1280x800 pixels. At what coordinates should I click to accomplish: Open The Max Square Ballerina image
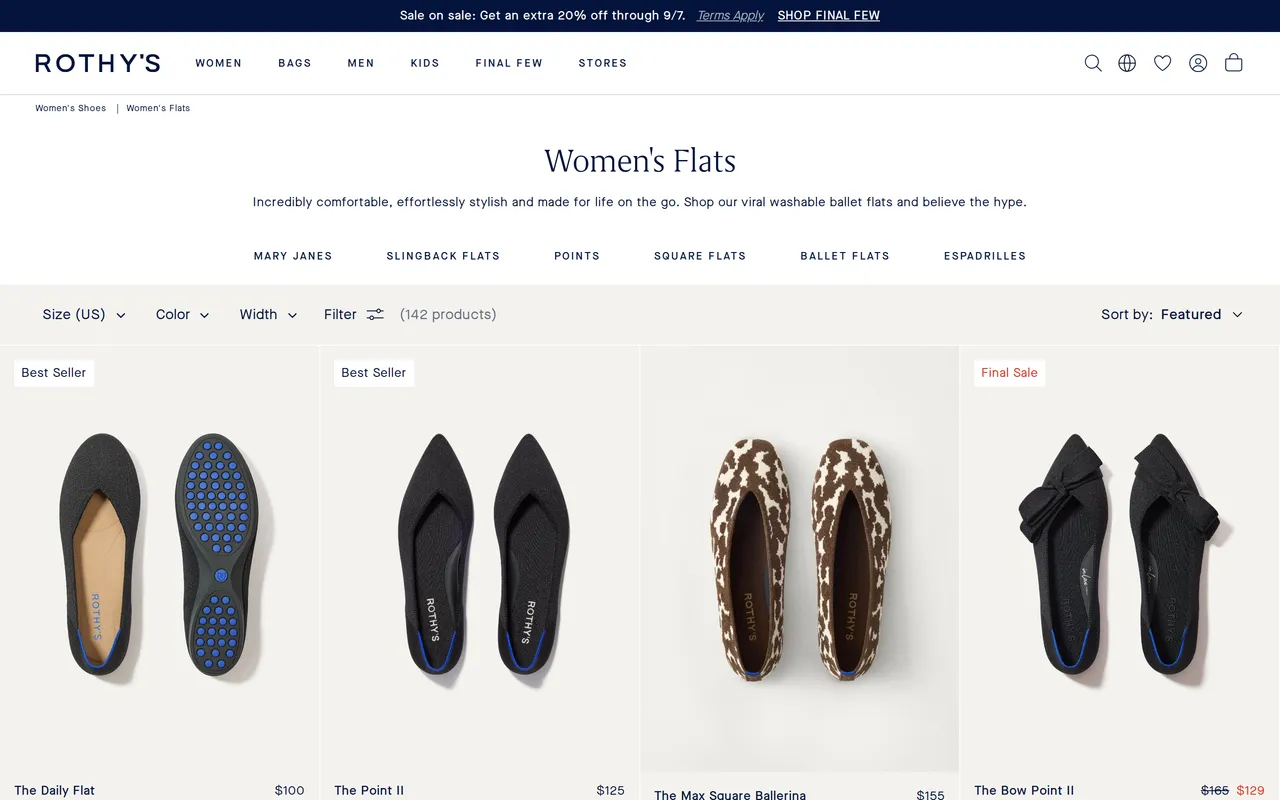pyautogui.click(x=800, y=559)
